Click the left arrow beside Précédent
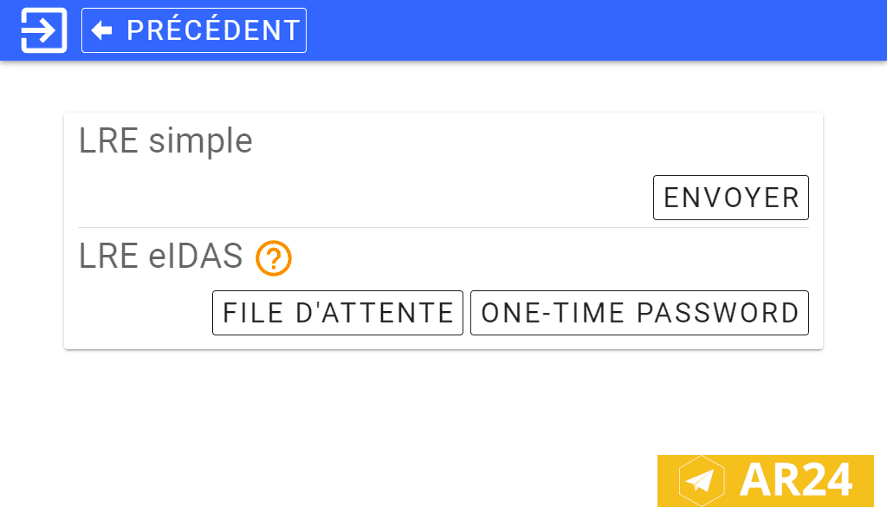This screenshot has width=888, height=520. [102, 31]
